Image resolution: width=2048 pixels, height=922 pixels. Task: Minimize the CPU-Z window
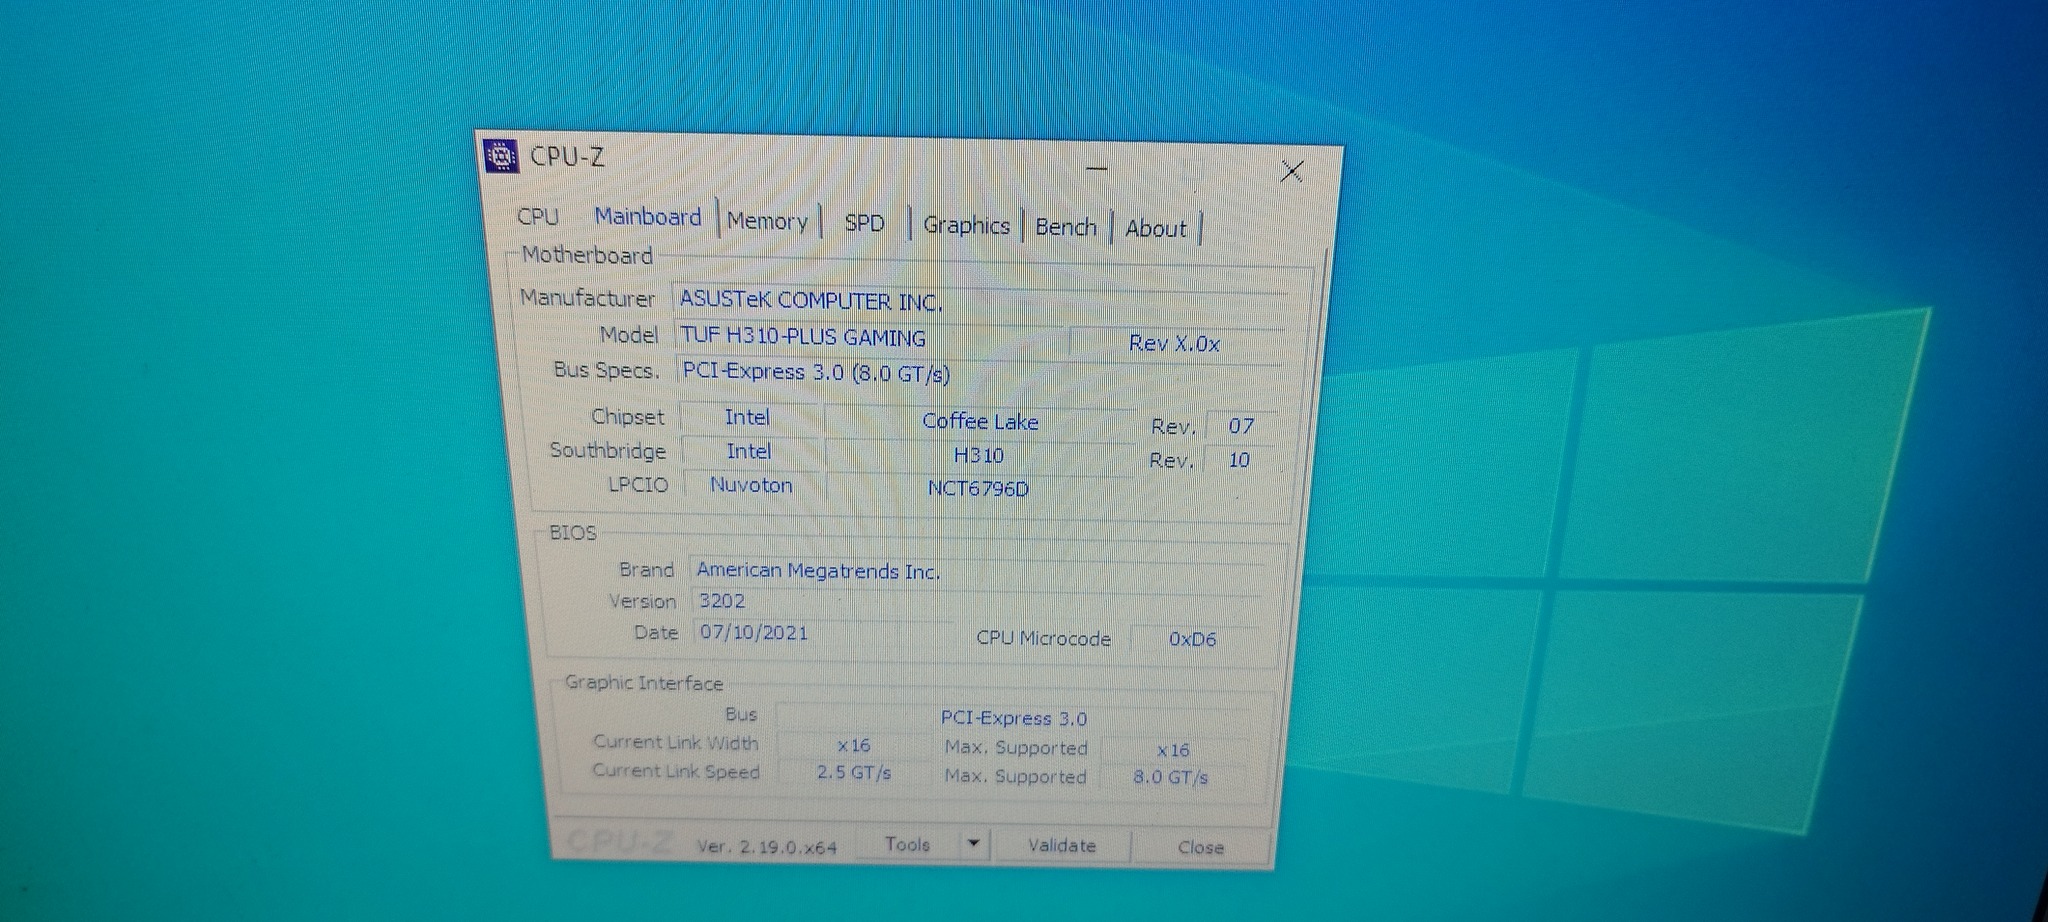click(x=1097, y=168)
